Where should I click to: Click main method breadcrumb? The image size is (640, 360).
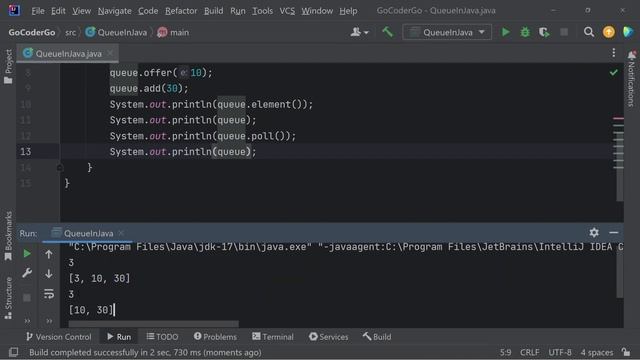[x=173, y=32]
